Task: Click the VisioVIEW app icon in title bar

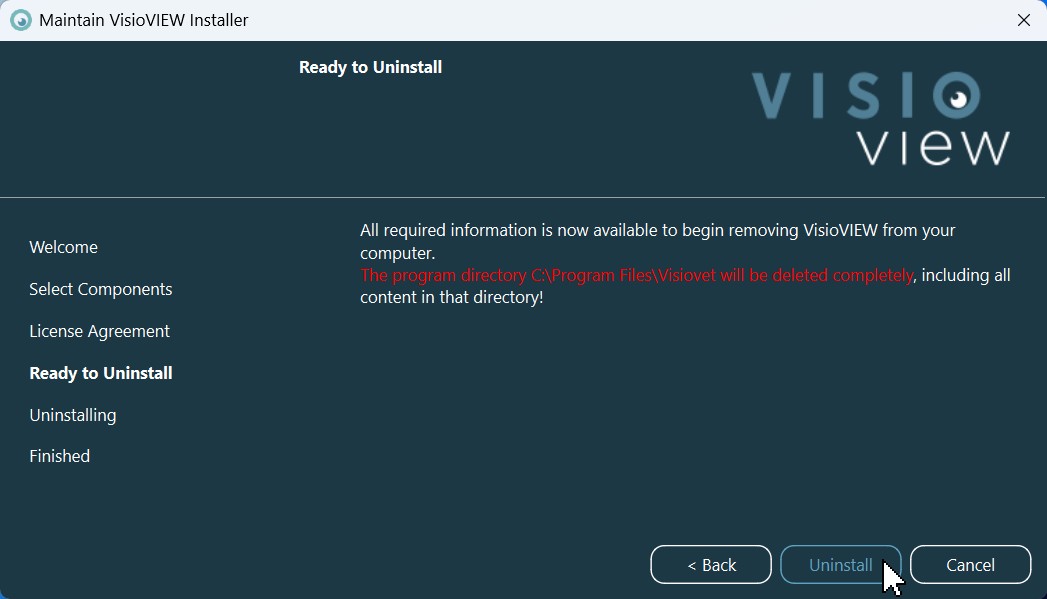Action: click(20, 20)
